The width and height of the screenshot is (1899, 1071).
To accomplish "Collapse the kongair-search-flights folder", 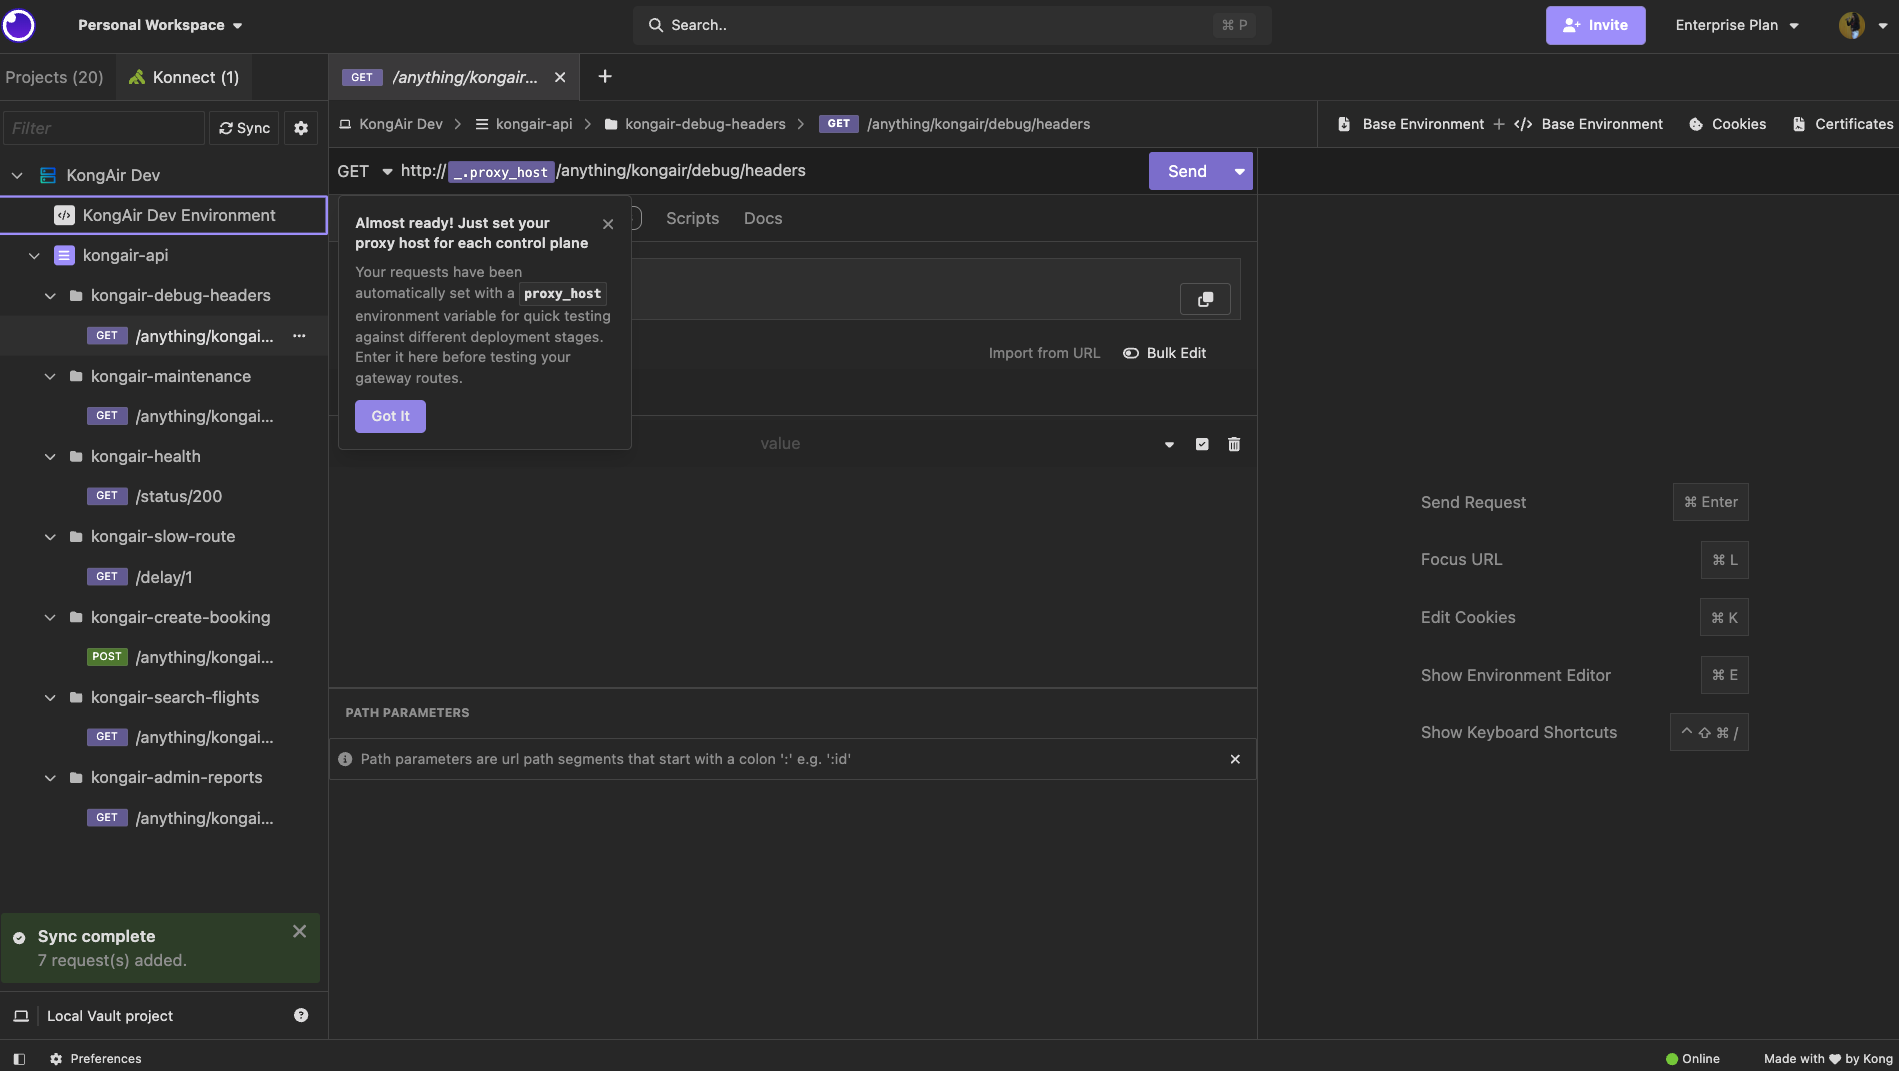I will coord(50,697).
